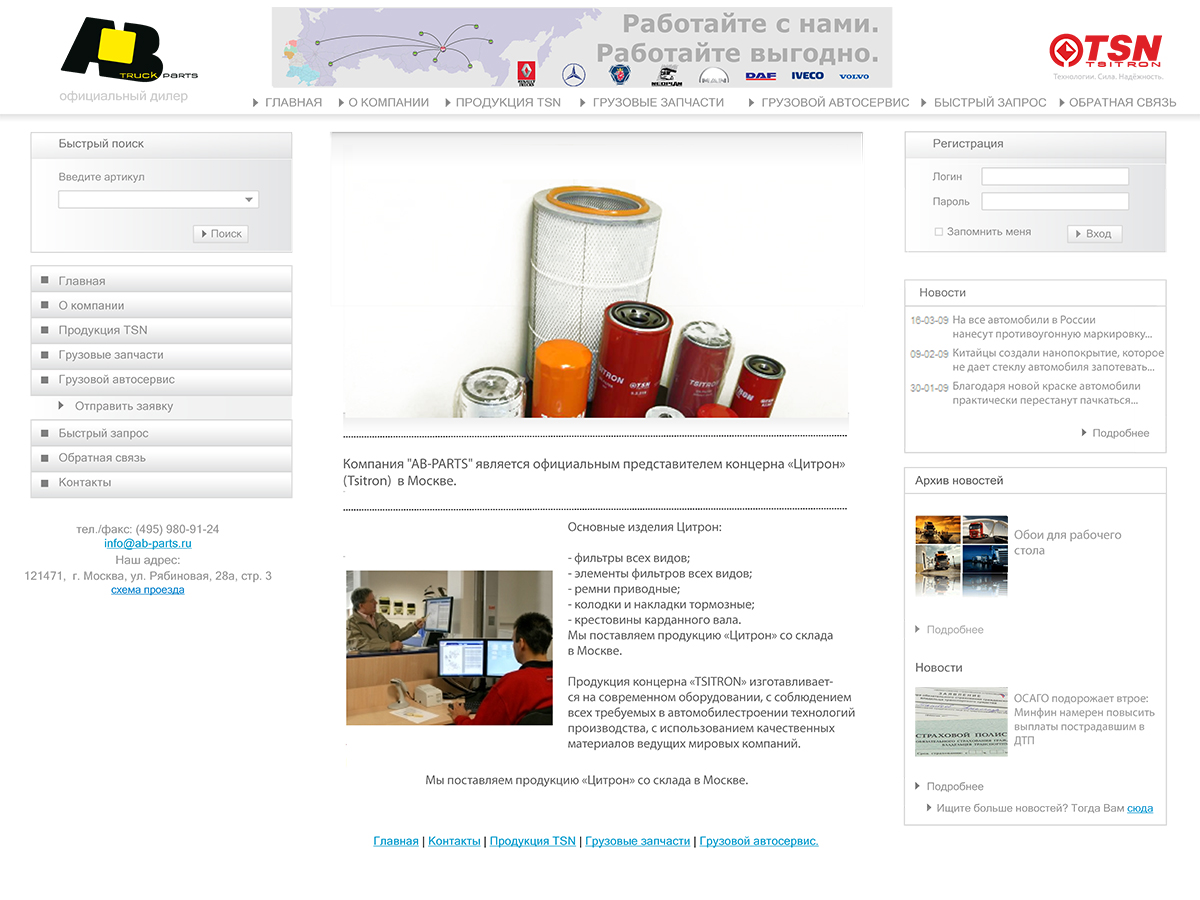Click footer link Продукция TSN
The height and width of the screenshot is (900, 1200).
point(533,842)
